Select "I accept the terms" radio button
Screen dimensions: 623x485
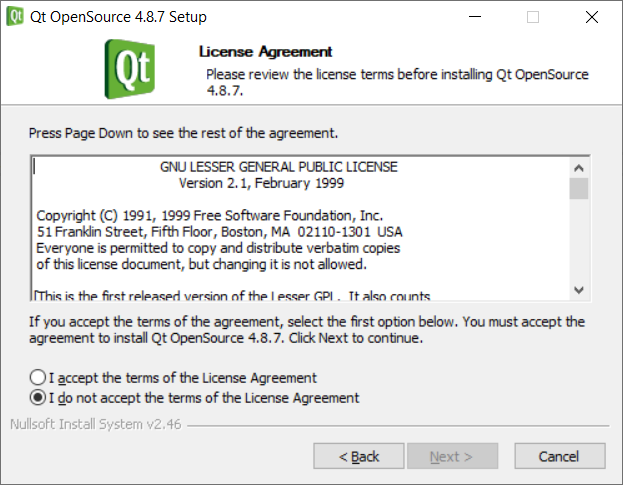click(38, 378)
